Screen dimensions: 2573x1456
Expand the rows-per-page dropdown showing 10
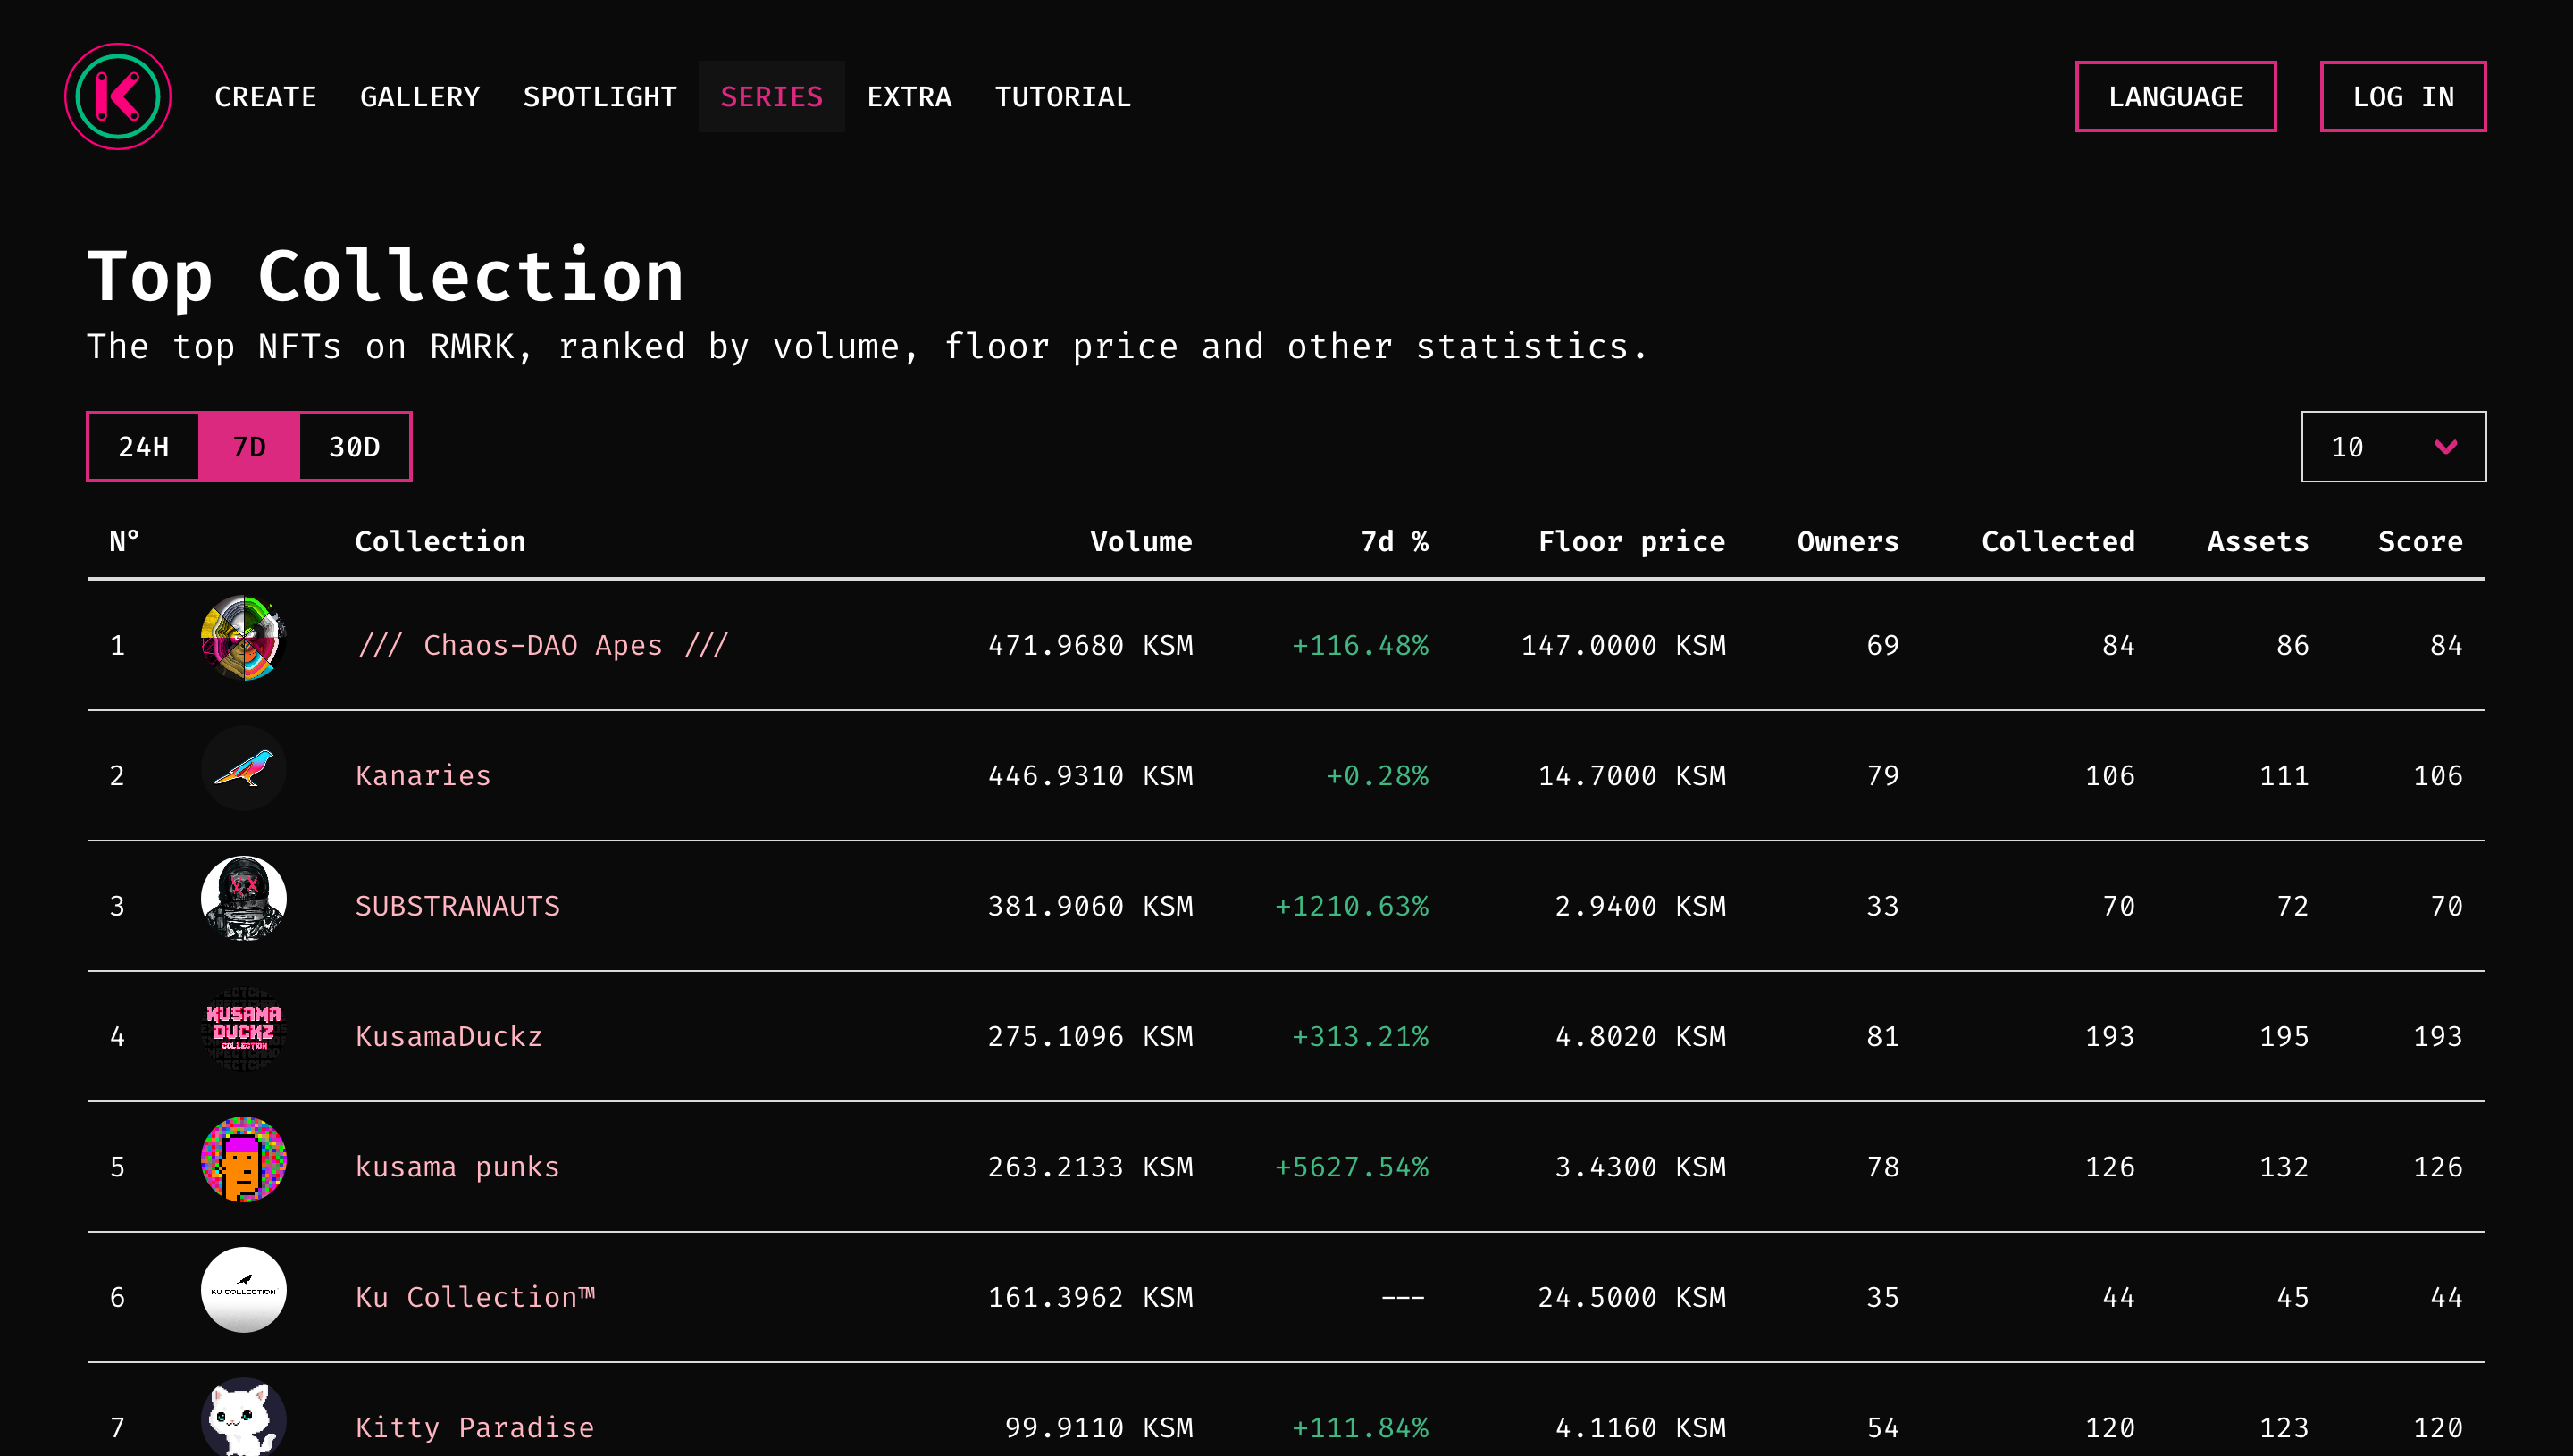coord(2392,447)
